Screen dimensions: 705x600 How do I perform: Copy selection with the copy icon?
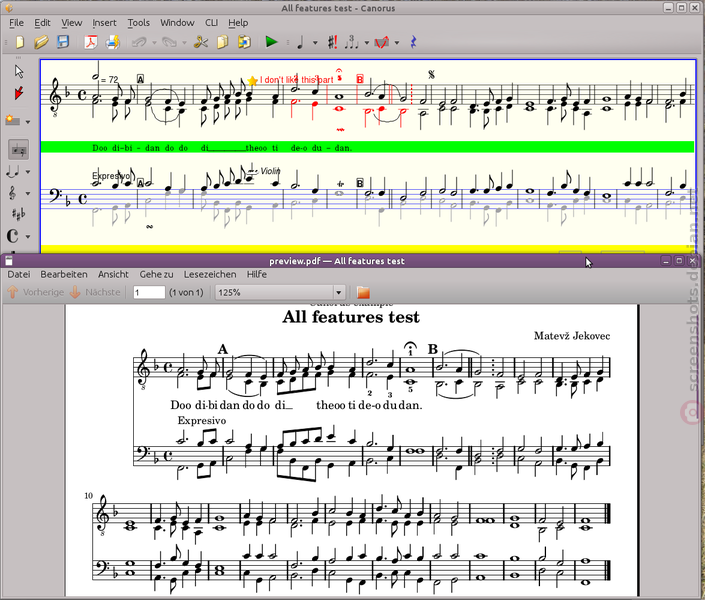223,42
